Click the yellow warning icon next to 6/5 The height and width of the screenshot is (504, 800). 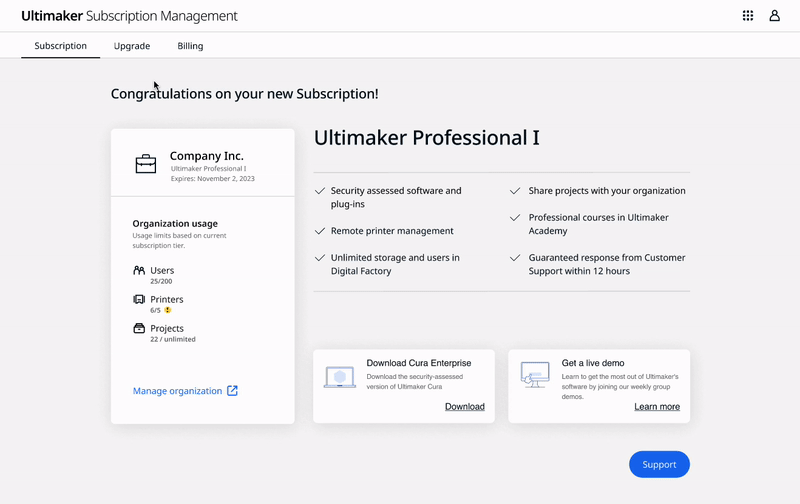[167, 310]
